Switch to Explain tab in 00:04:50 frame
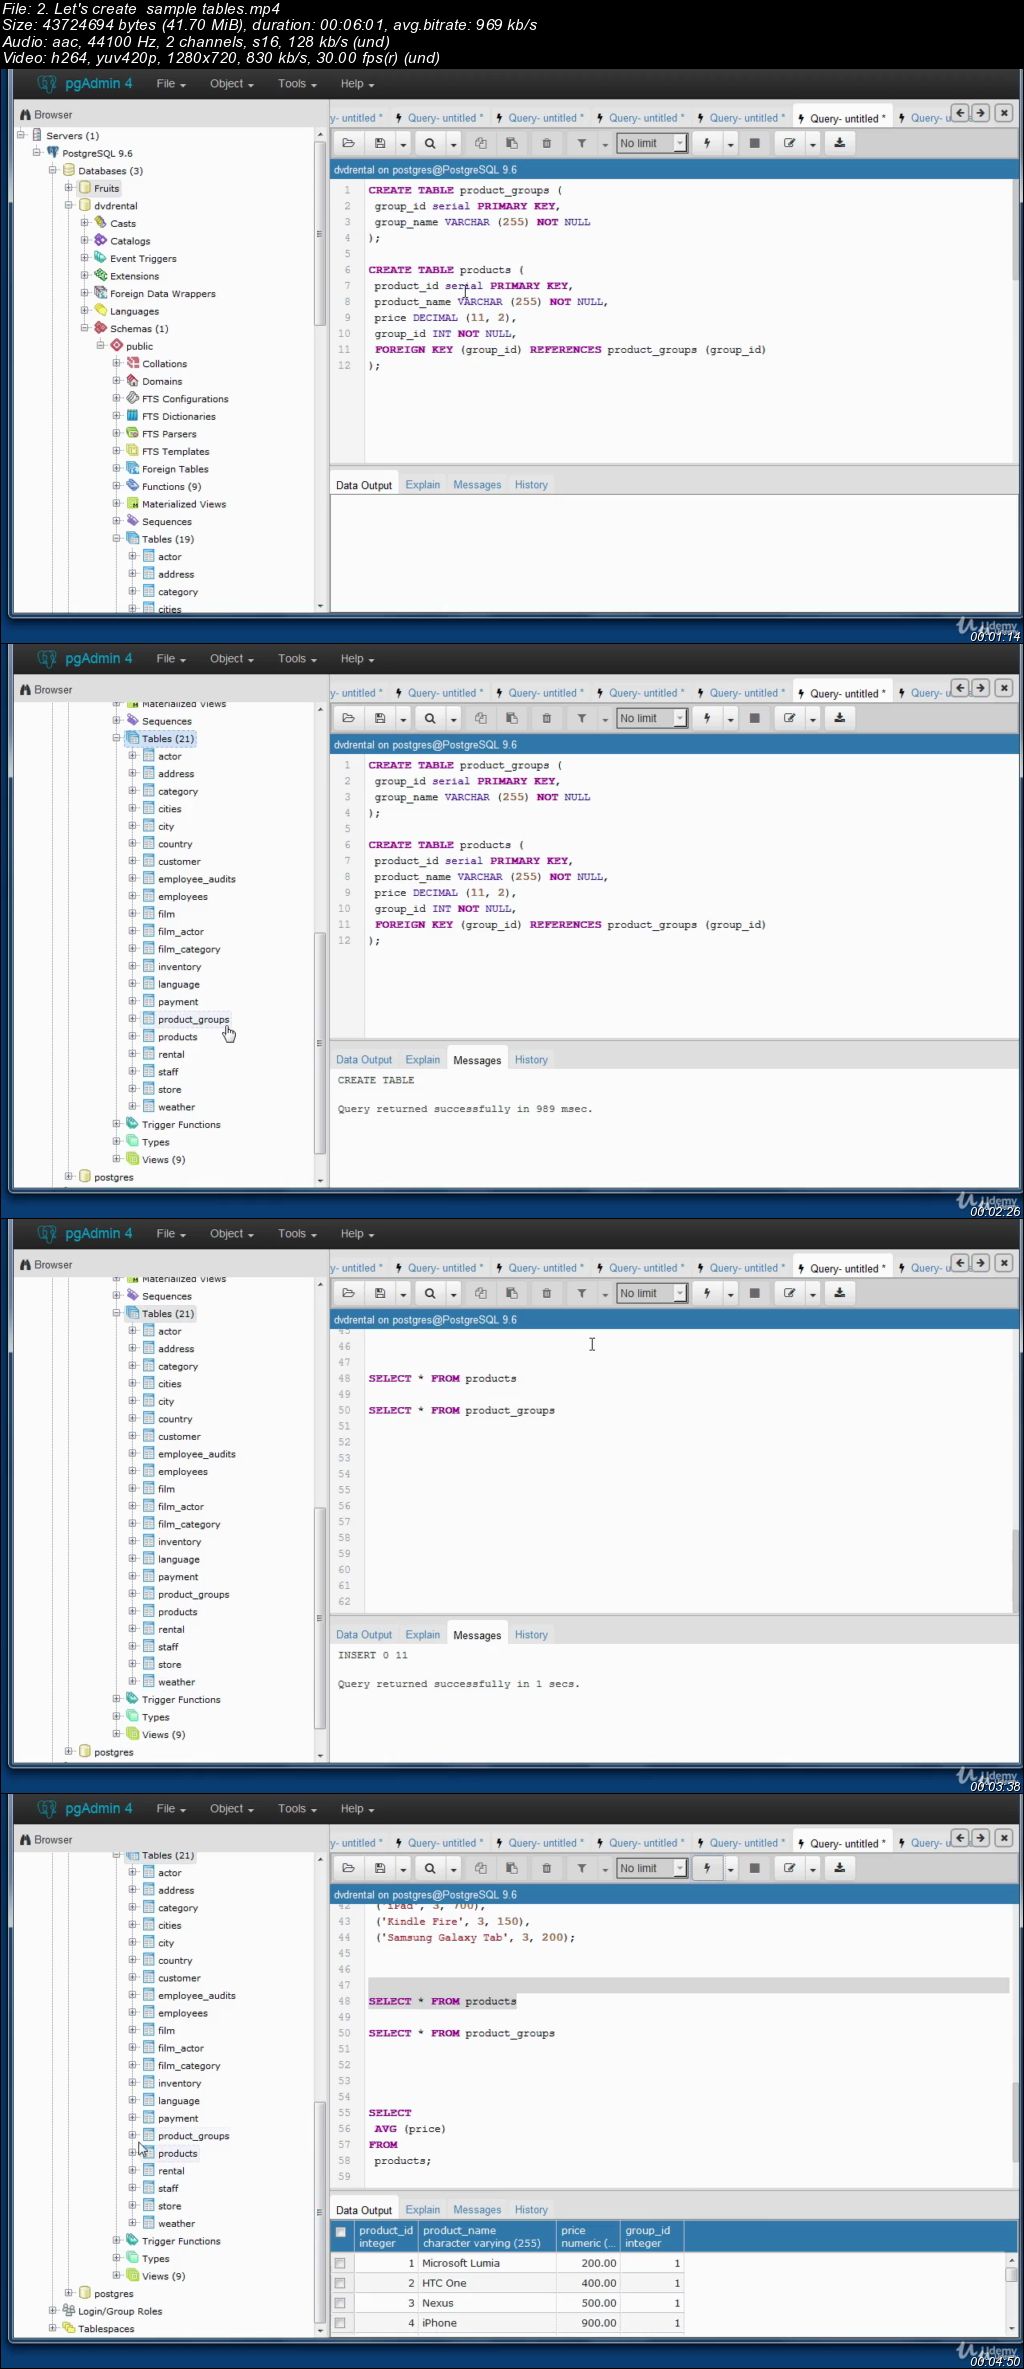Screen dimensions: 1024x2369 (422, 2210)
